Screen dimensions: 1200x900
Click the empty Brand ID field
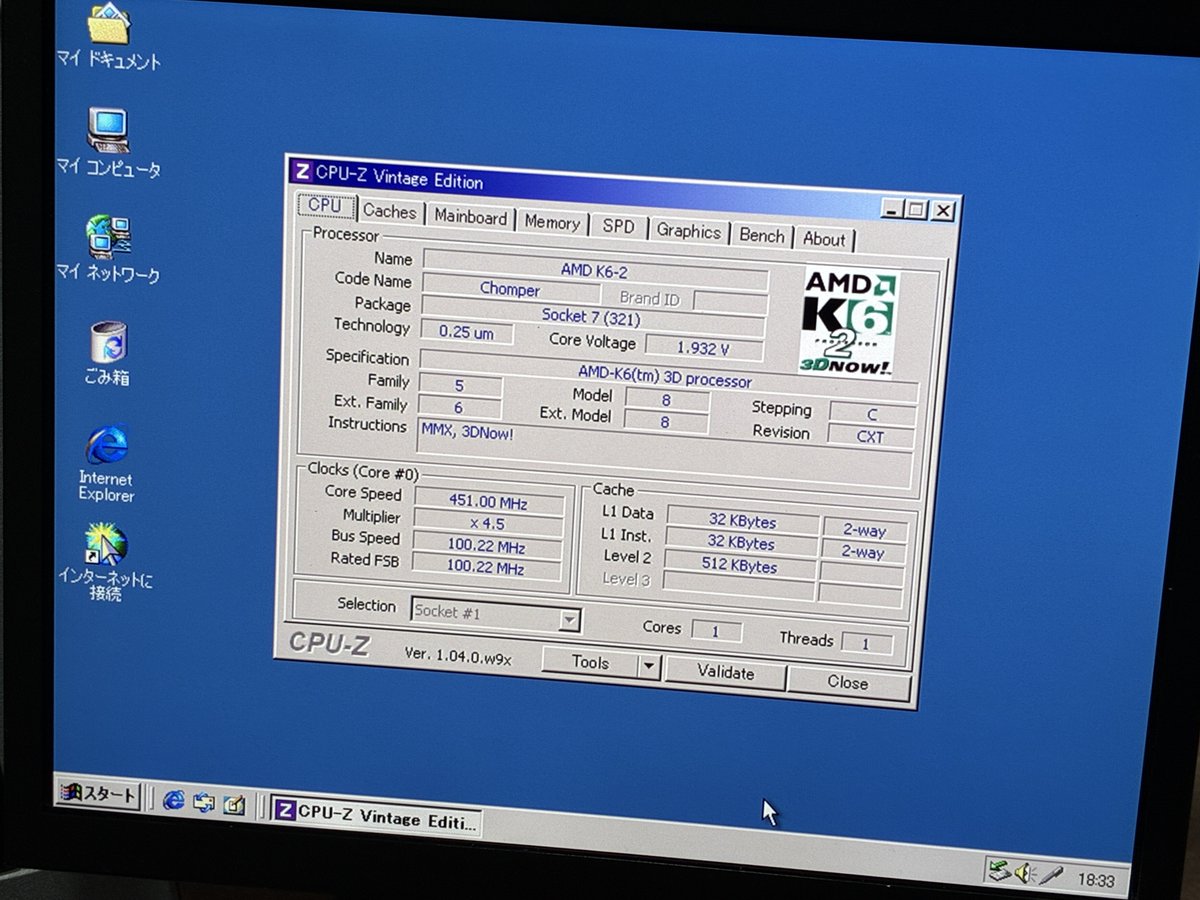click(730, 302)
